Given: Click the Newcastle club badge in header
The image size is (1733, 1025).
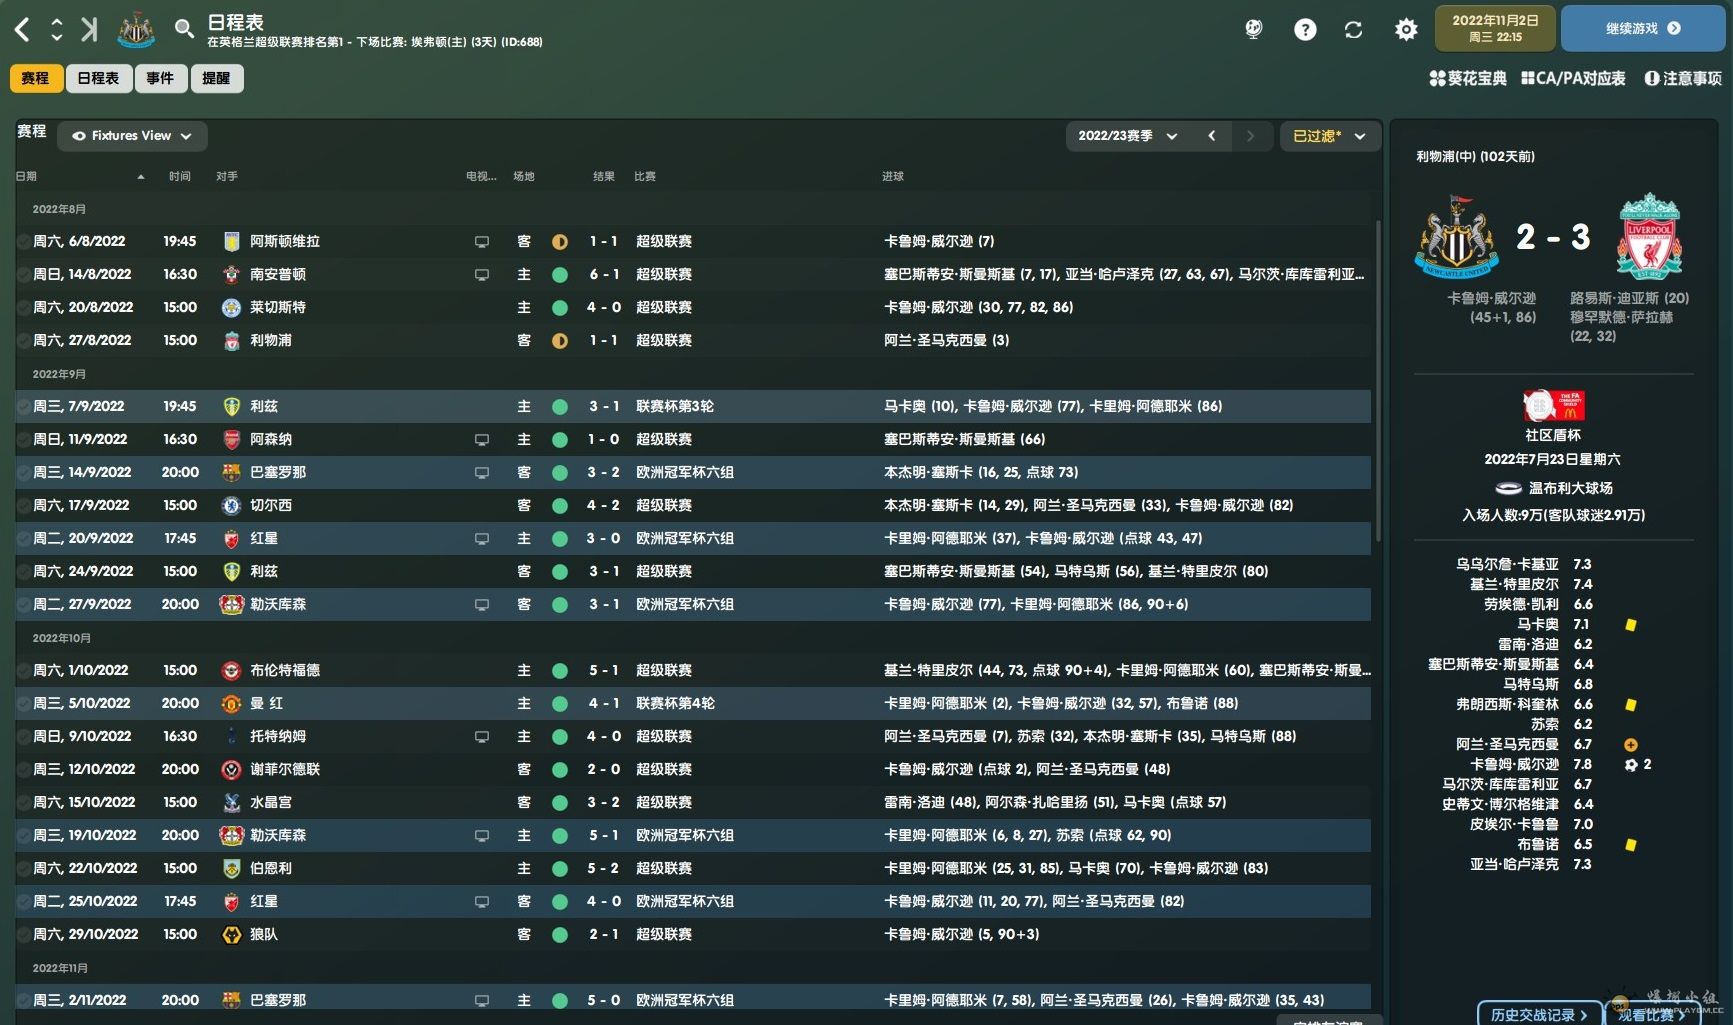Looking at the screenshot, I should coord(136,30).
